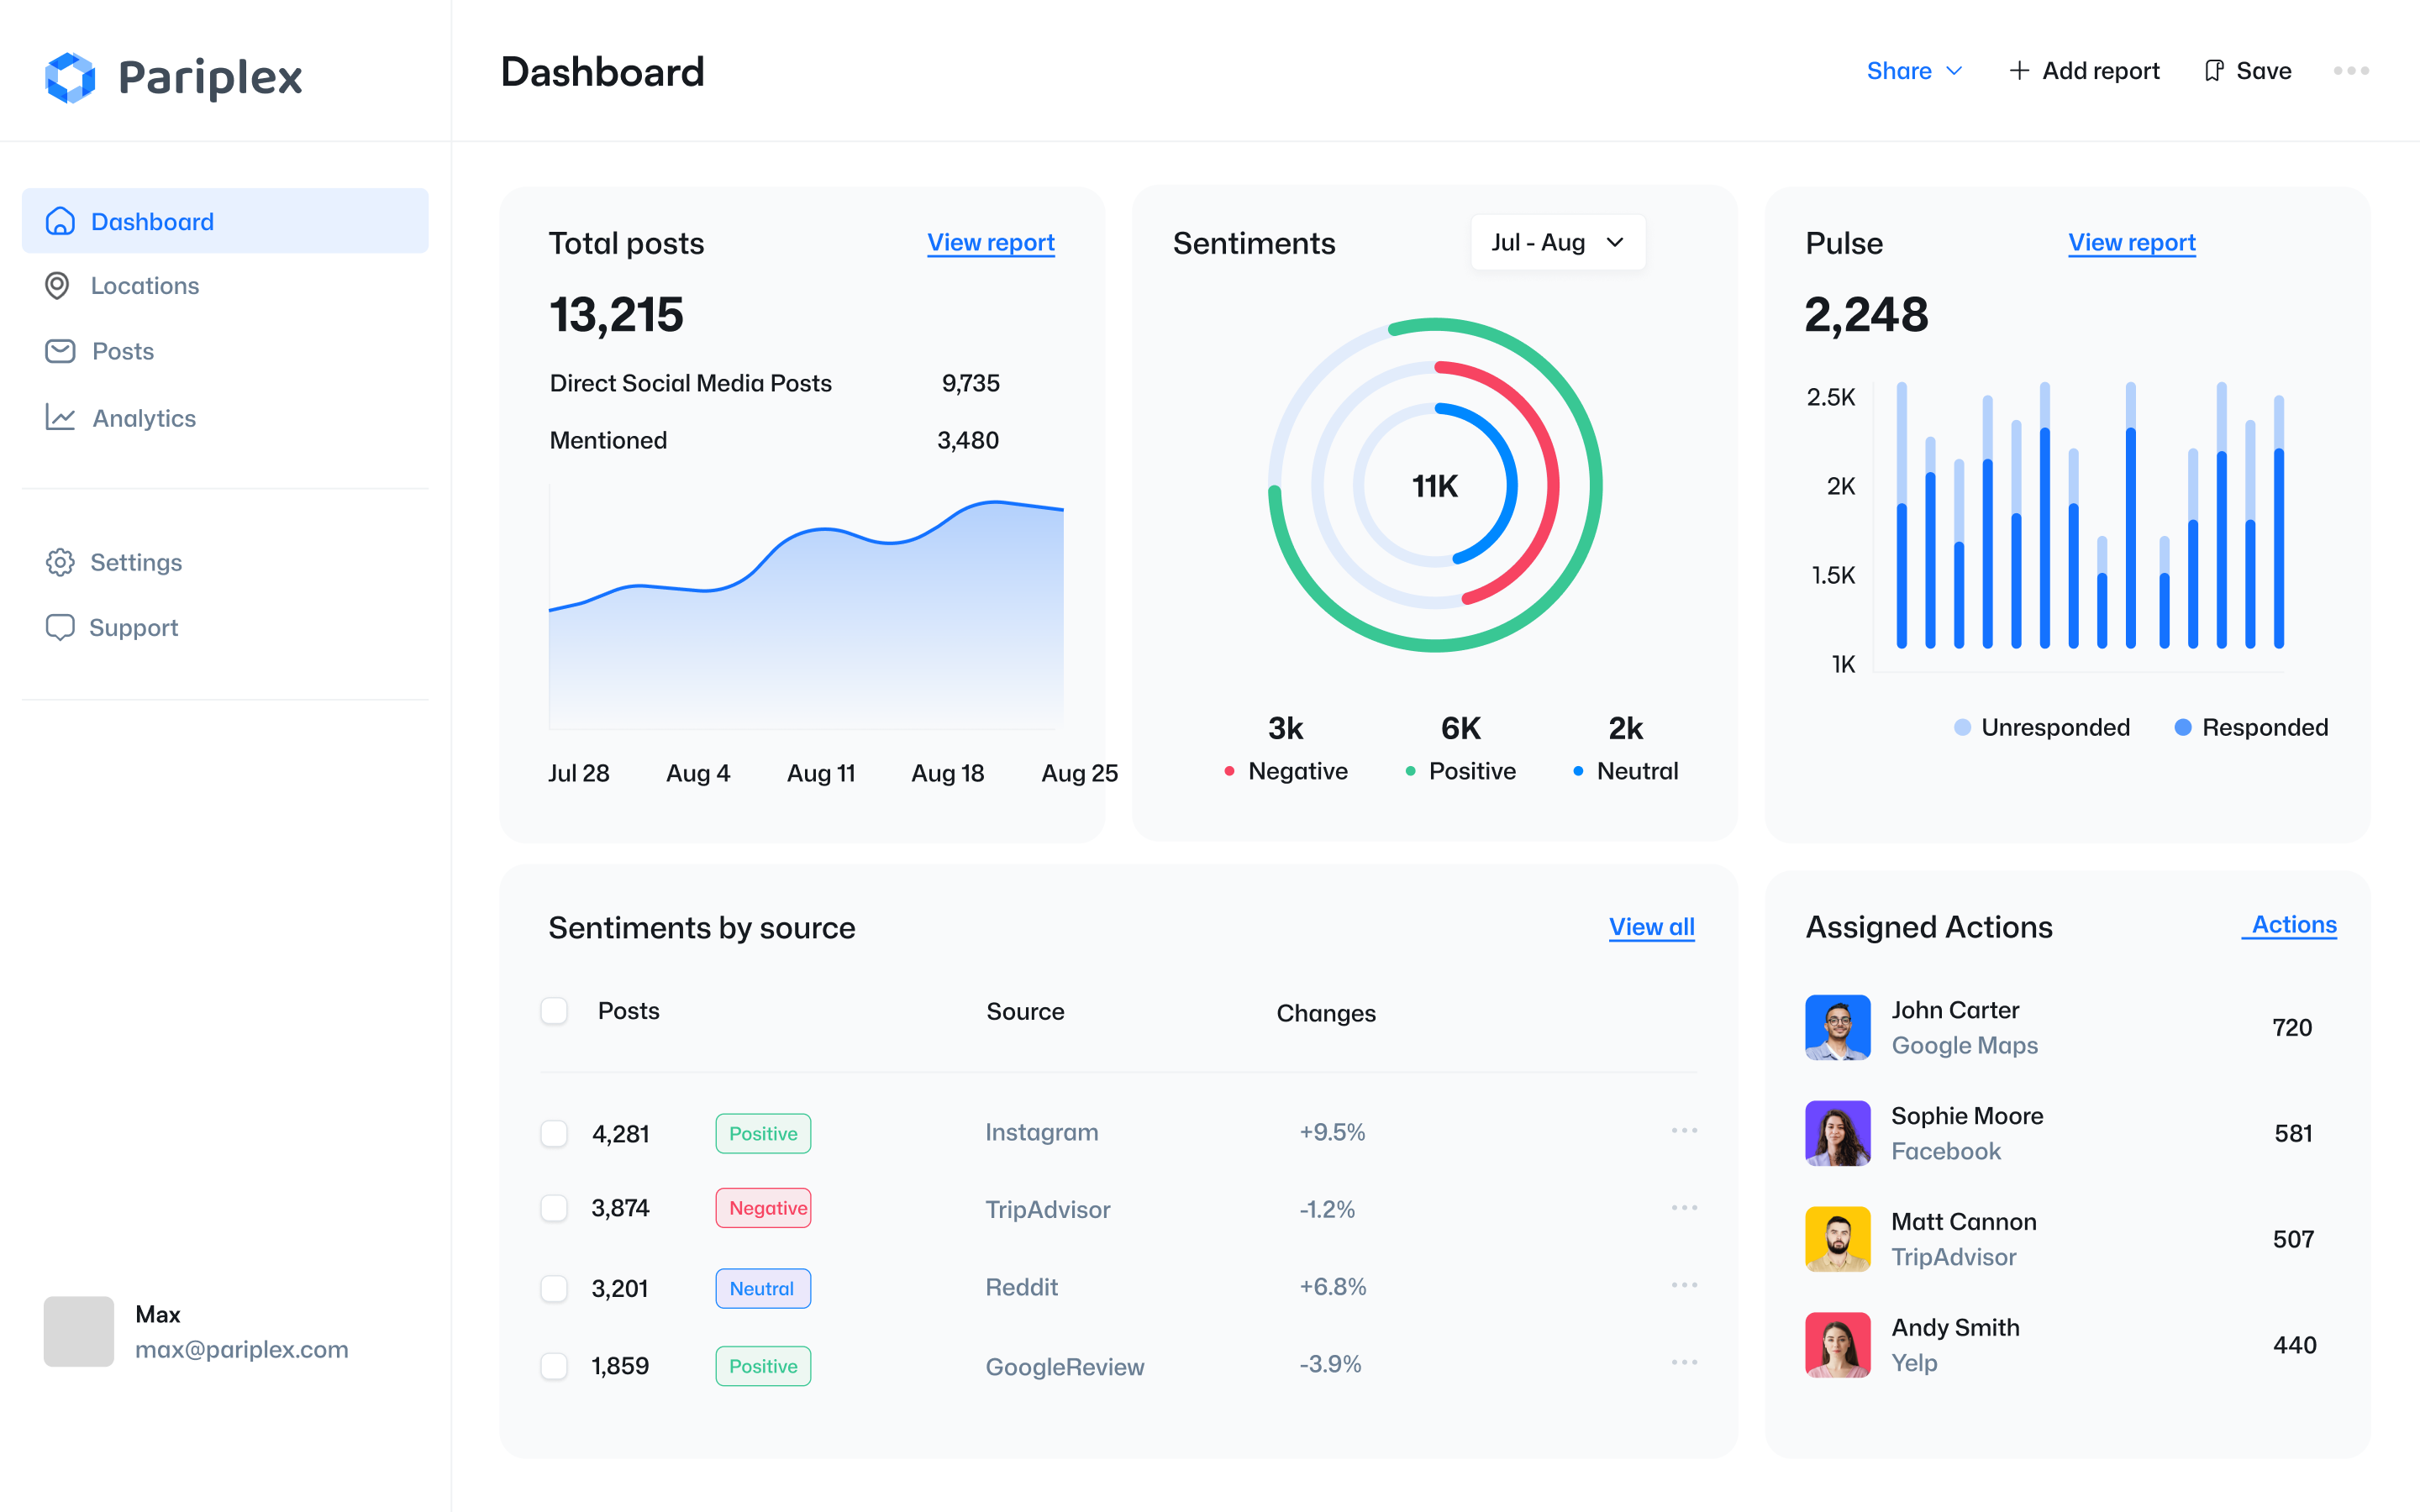Viewport: 2420px width, 1512px height.
Task: Click the Posts envelope icon
Action: pyautogui.click(x=60, y=351)
